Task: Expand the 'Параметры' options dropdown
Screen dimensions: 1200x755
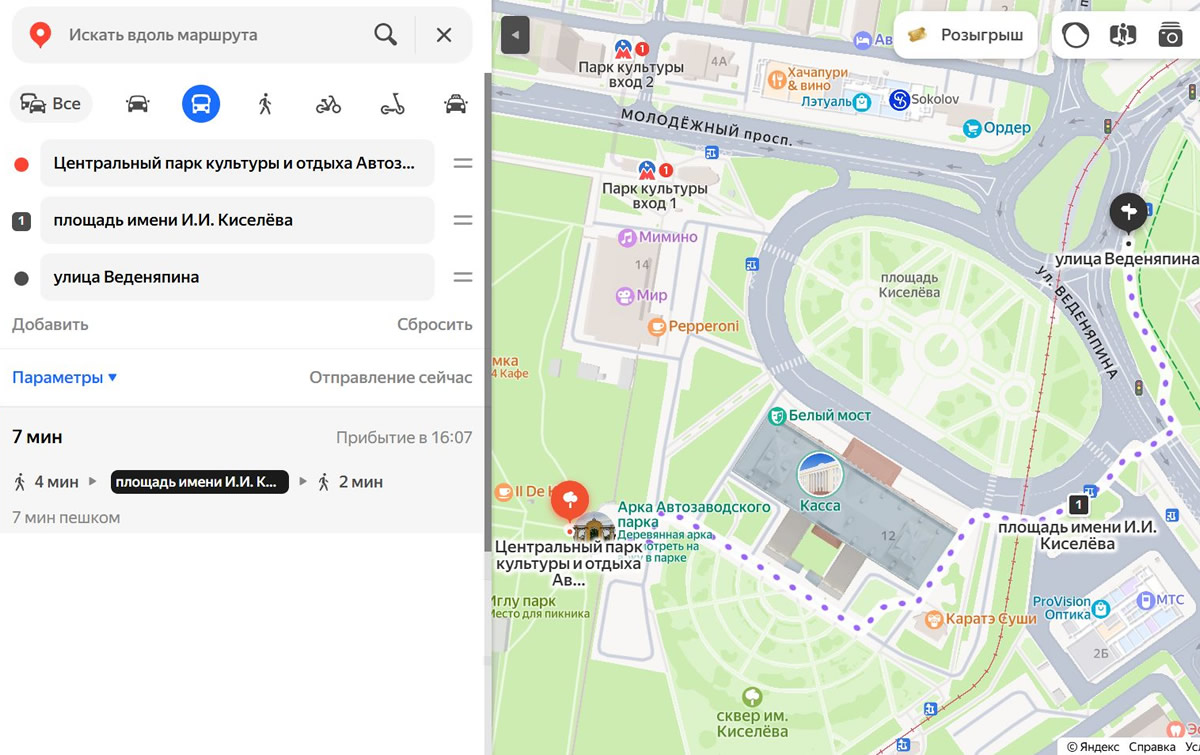Action: point(65,378)
